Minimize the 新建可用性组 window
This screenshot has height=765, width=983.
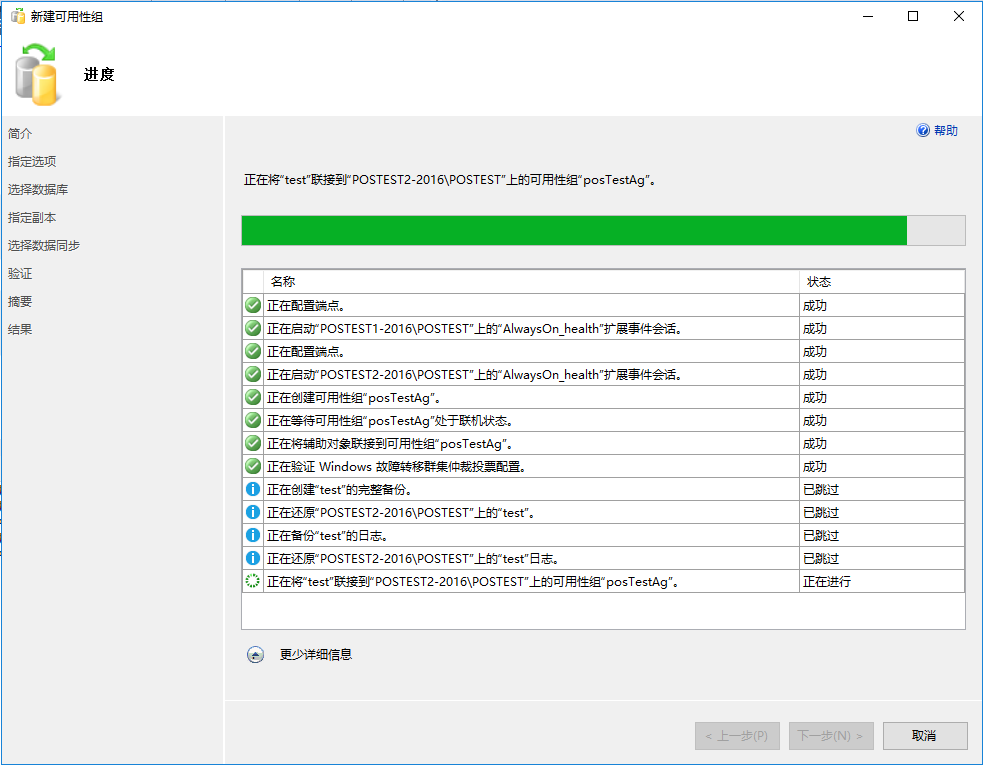point(868,16)
